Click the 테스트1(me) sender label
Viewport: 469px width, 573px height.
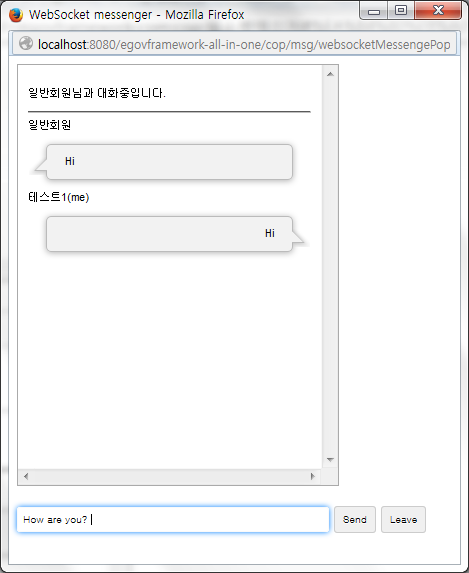click(x=59, y=197)
